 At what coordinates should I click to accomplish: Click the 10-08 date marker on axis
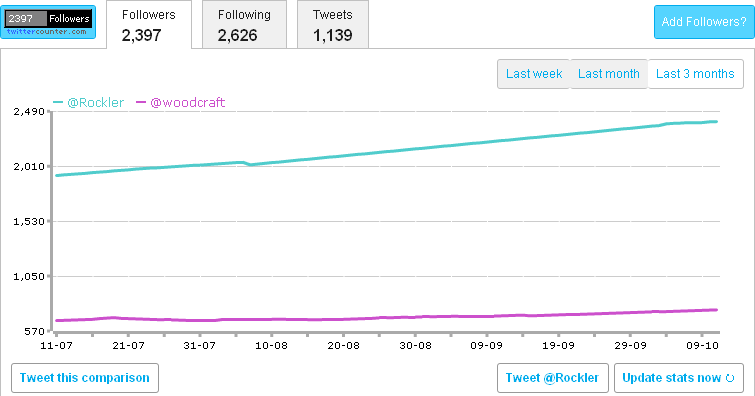(x=271, y=345)
